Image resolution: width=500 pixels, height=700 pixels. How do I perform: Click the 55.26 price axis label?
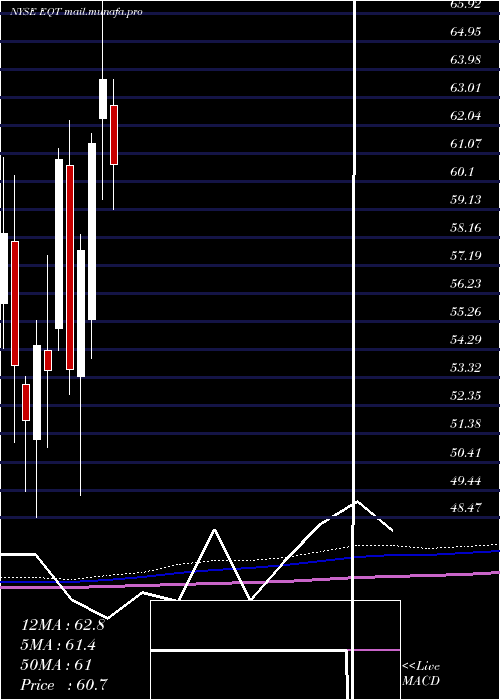(466, 312)
